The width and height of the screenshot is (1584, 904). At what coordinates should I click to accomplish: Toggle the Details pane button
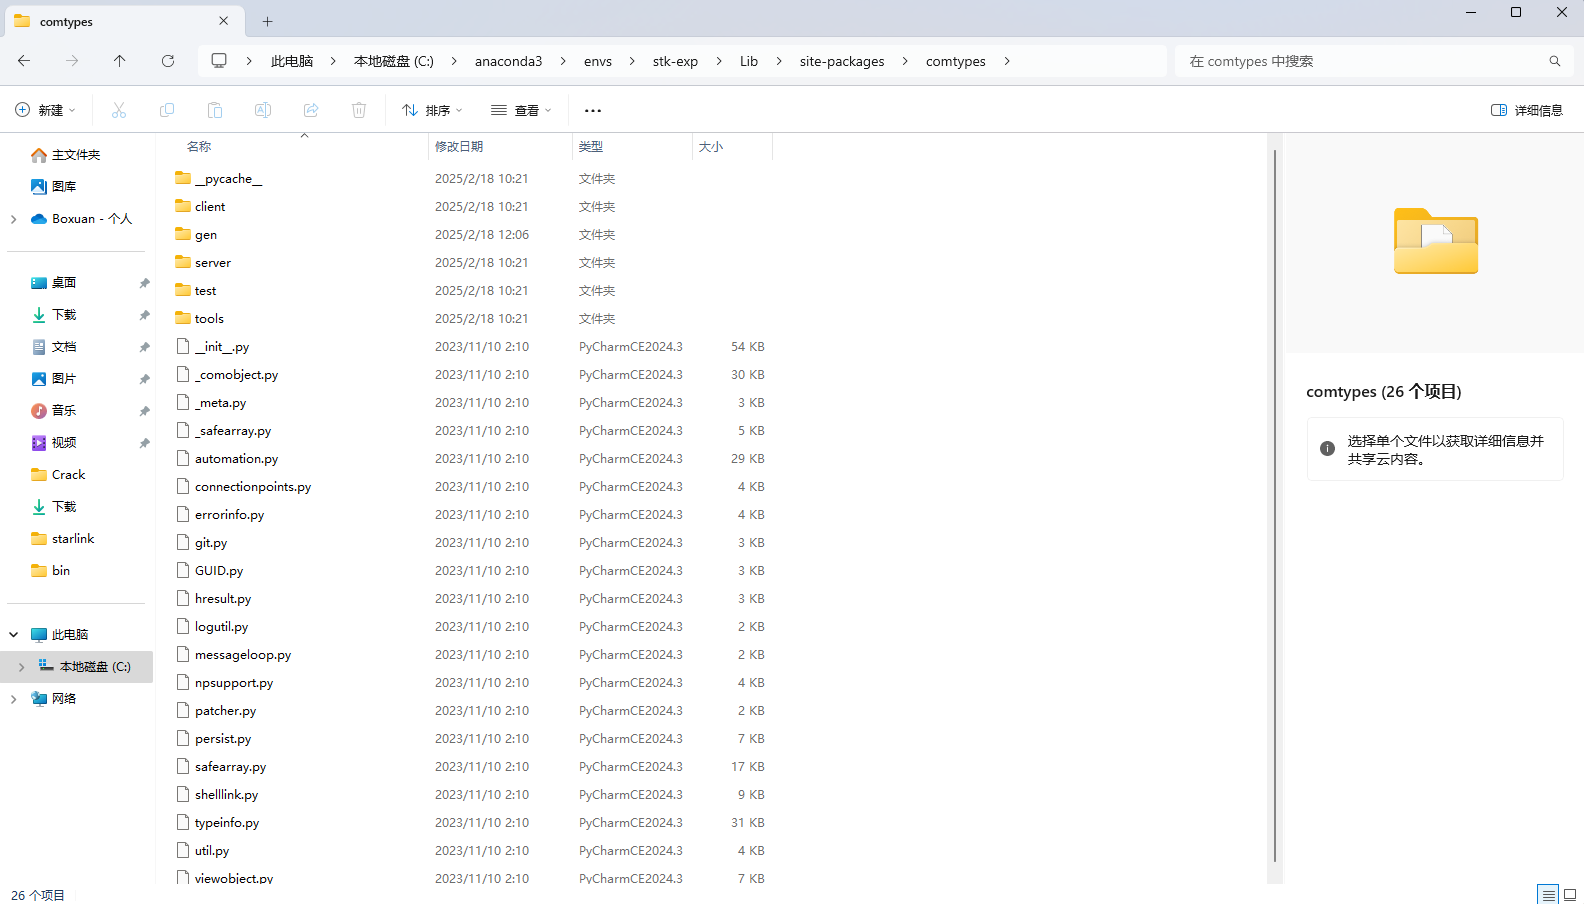tap(1527, 110)
